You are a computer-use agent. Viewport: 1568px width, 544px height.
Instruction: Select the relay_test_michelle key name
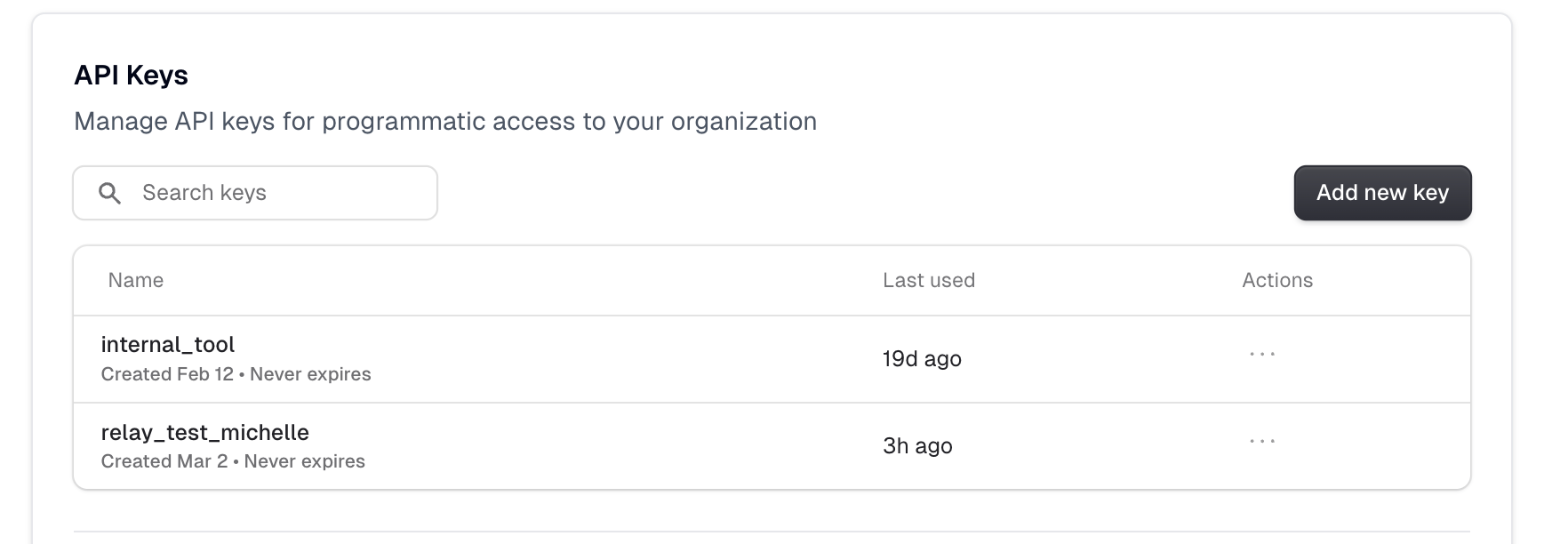205,433
